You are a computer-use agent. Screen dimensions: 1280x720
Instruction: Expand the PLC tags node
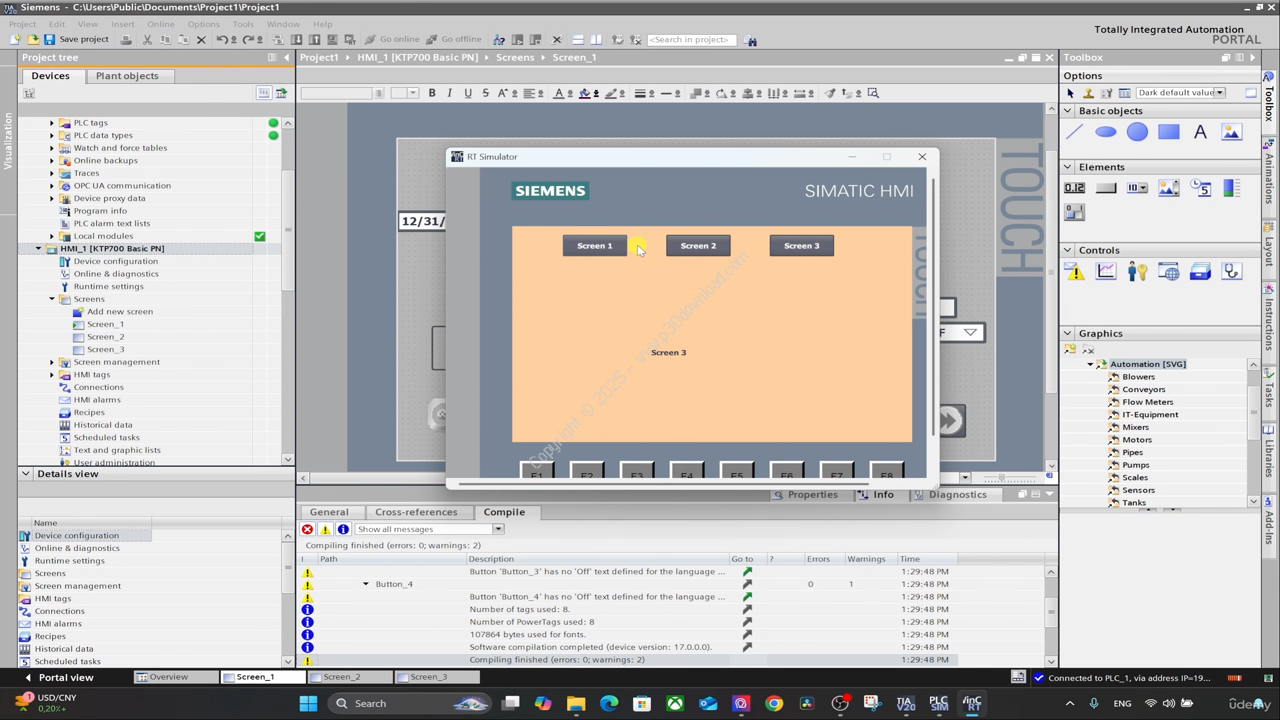pos(52,123)
